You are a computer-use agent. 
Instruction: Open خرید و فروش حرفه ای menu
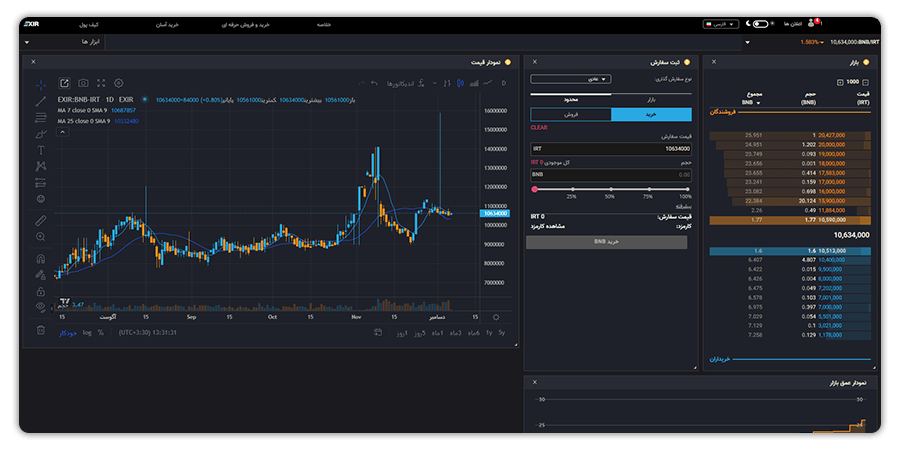point(246,25)
